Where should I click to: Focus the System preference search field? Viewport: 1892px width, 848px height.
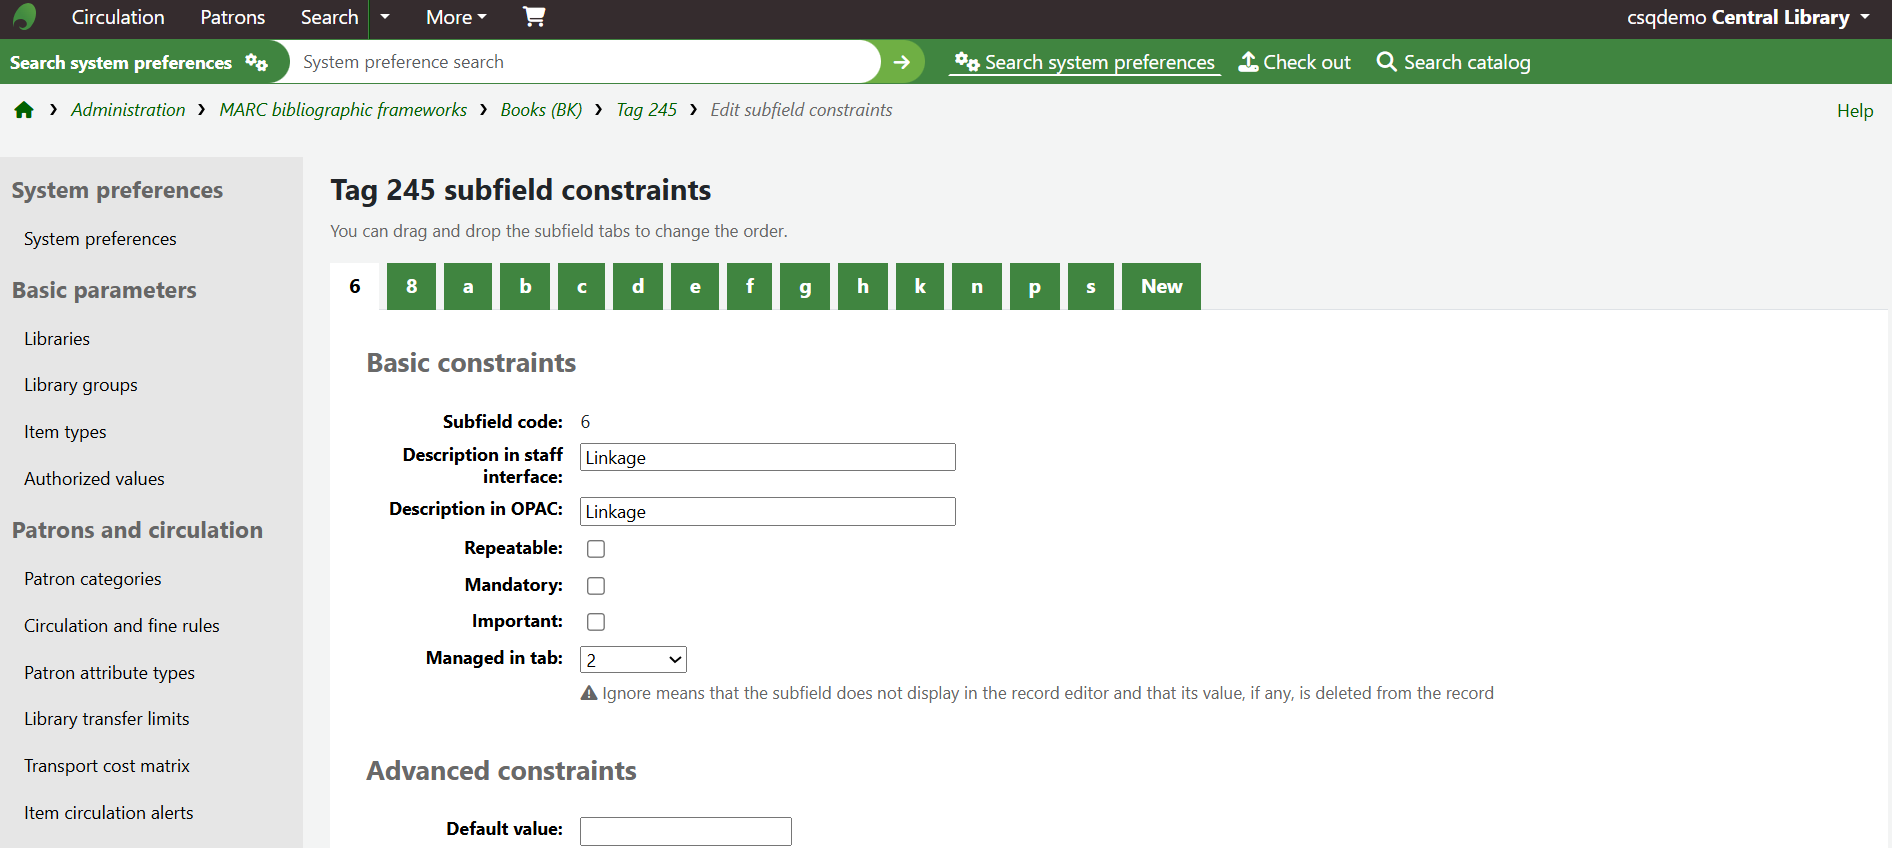585,62
